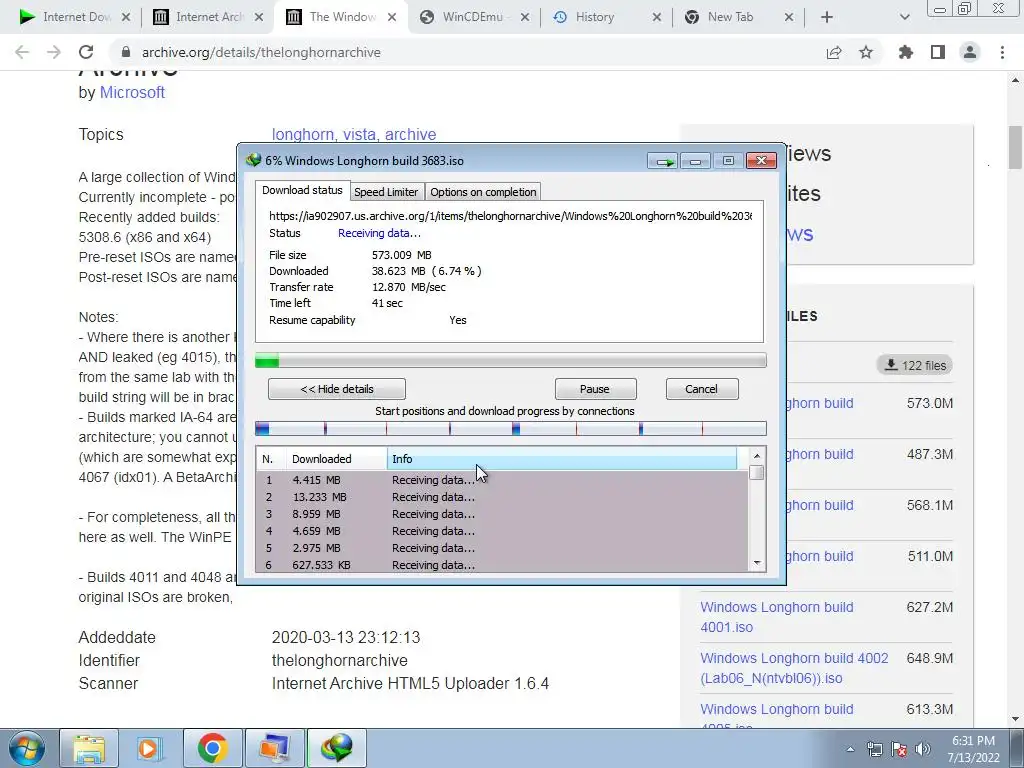Toggle the Chrome side panel icon
This screenshot has width=1024, height=768.
click(938, 52)
